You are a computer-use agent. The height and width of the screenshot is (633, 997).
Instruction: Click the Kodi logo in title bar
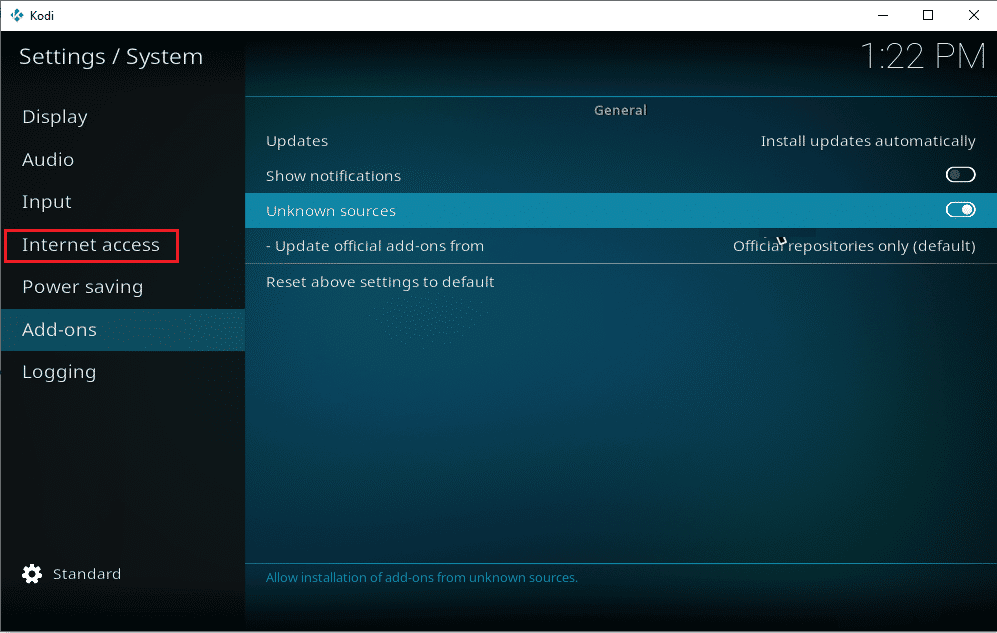point(17,15)
